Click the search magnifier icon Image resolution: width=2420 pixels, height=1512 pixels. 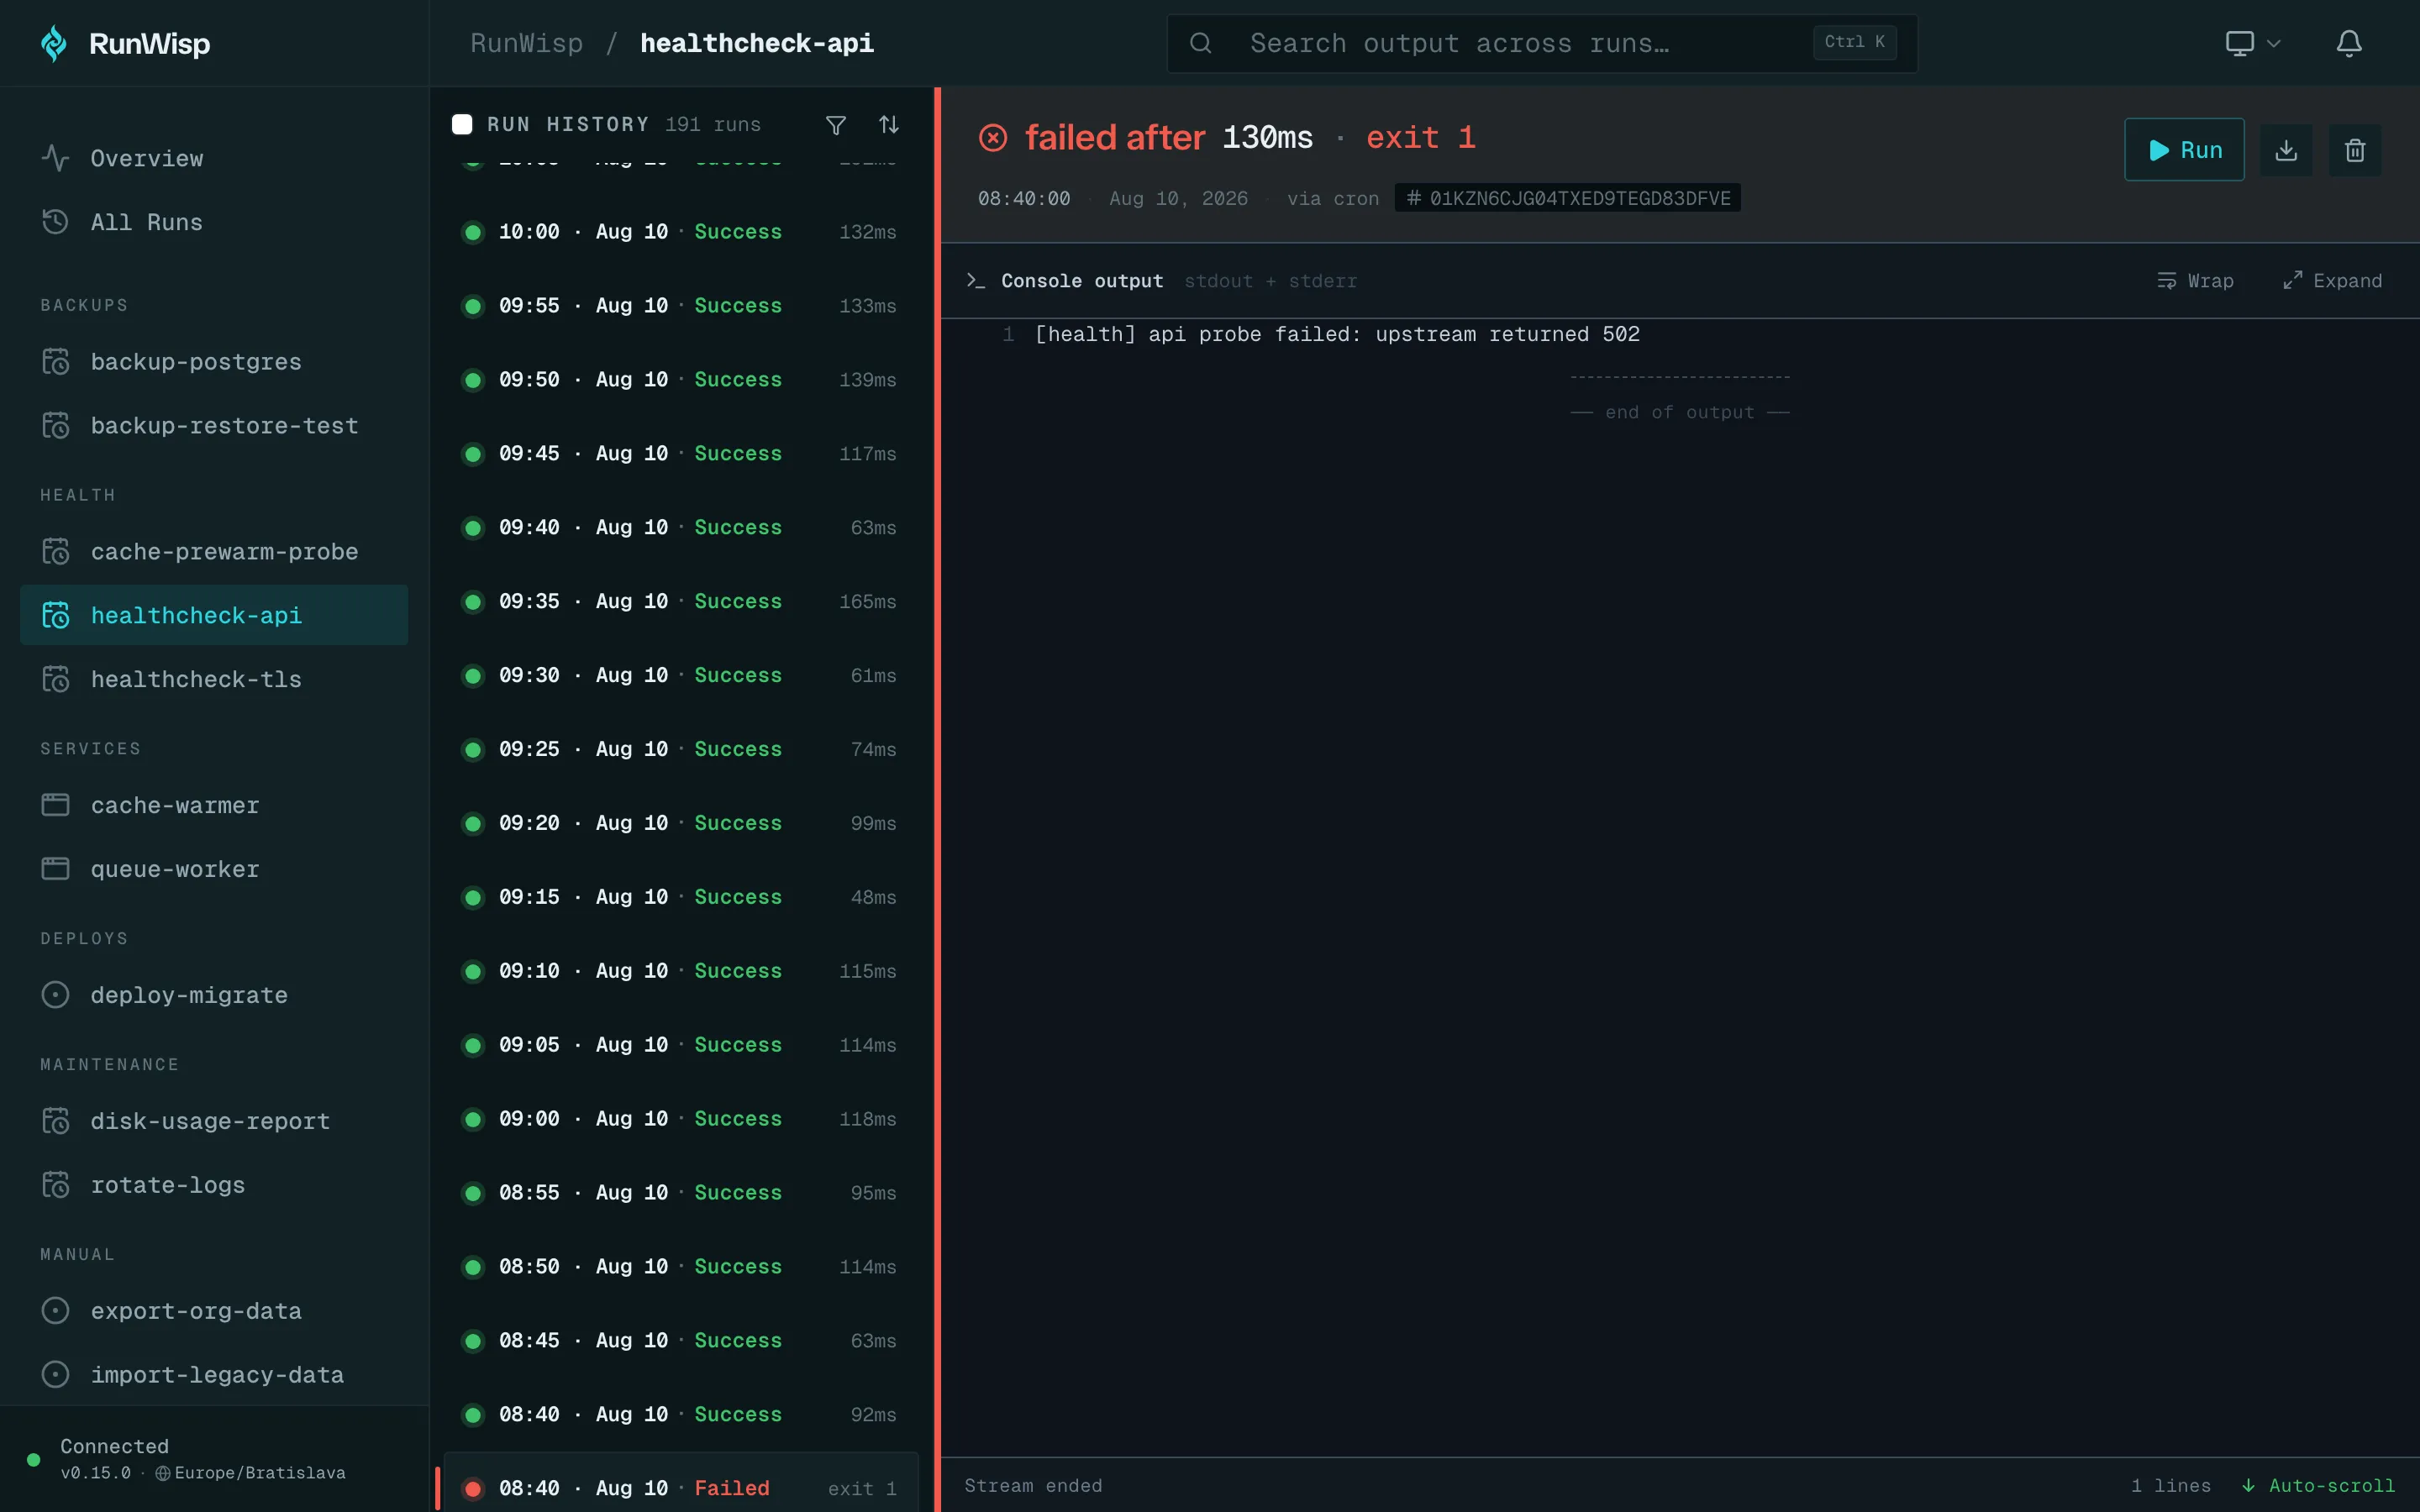(1200, 43)
